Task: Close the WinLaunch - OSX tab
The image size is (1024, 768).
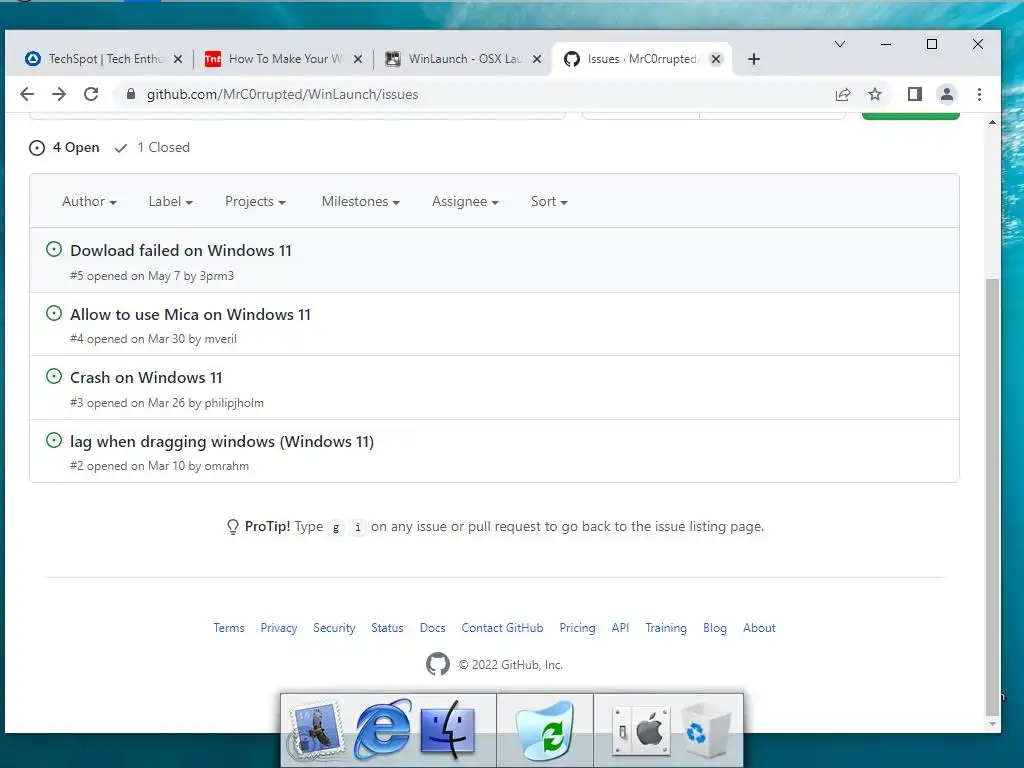Action: [x=537, y=59]
